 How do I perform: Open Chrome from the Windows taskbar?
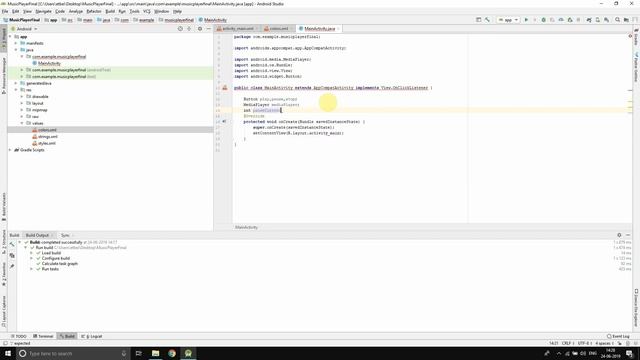pos(172,353)
